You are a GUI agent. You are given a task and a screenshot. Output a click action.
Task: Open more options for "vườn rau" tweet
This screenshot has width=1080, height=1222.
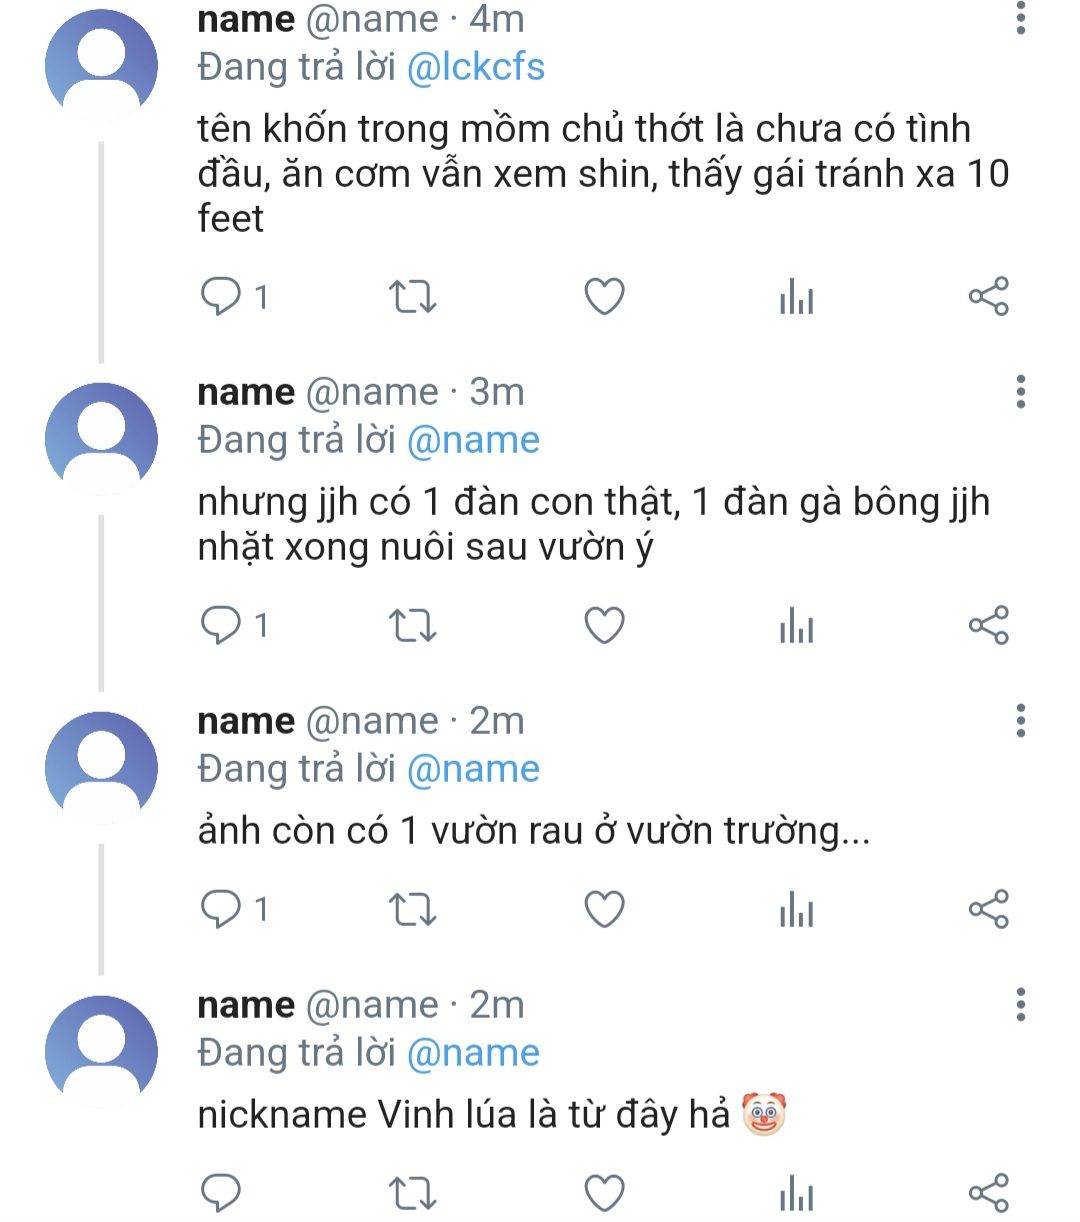(x=1020, y=720)
